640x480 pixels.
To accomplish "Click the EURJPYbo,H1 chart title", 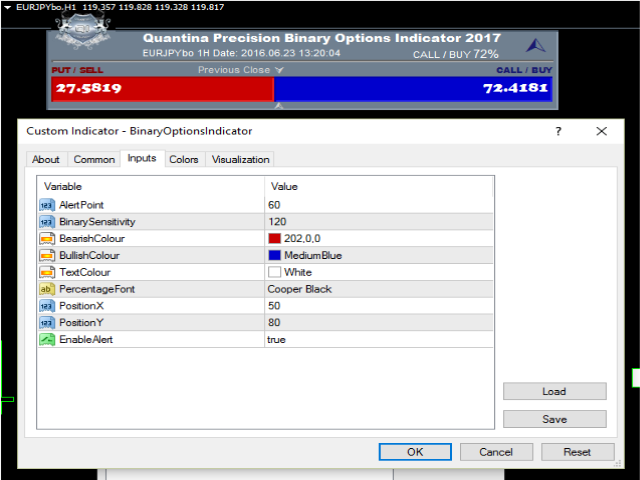I will click(46, 7).
